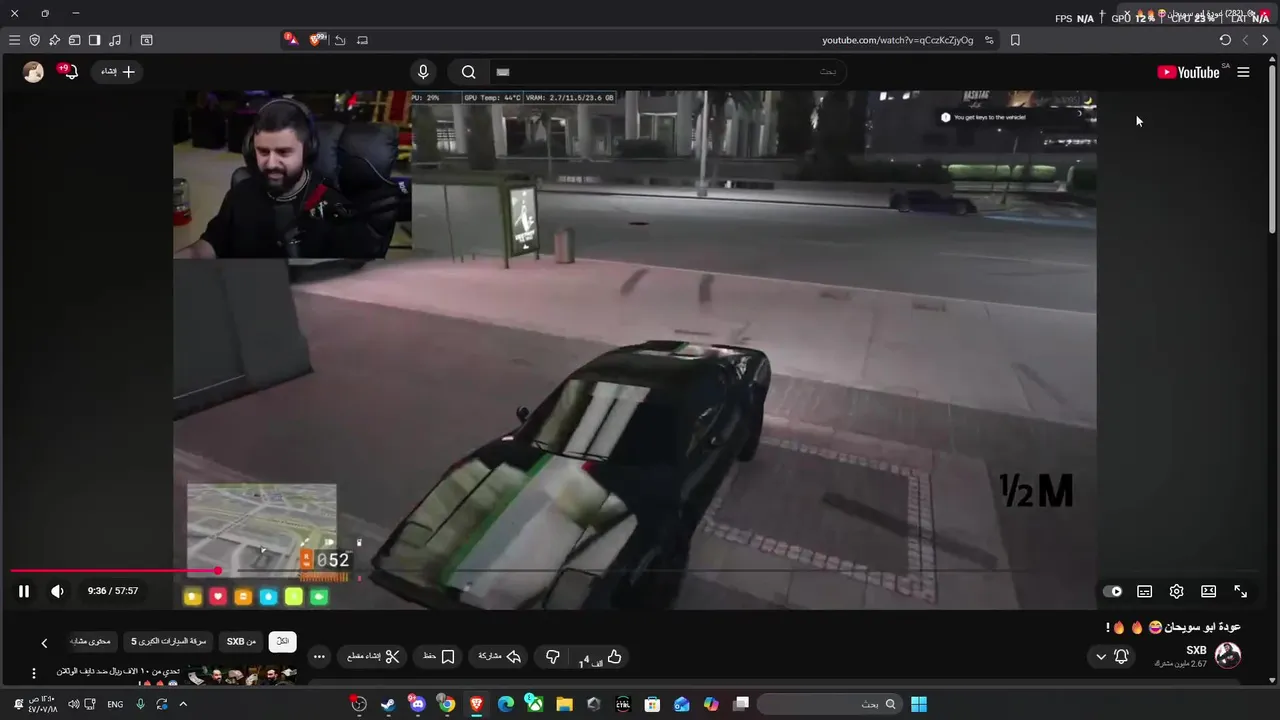The image size is (1280, 720).
Task: Open options for the suggested video
Action: 33,674
